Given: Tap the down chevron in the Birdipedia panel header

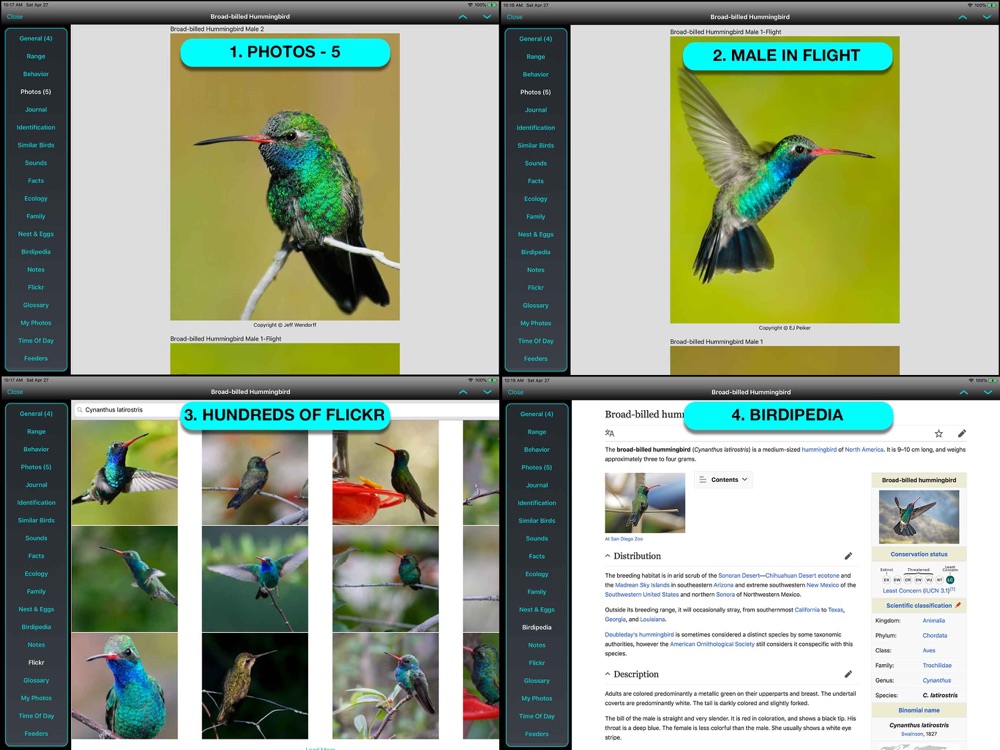Looking at the screenshot, I should pos(988,392).
